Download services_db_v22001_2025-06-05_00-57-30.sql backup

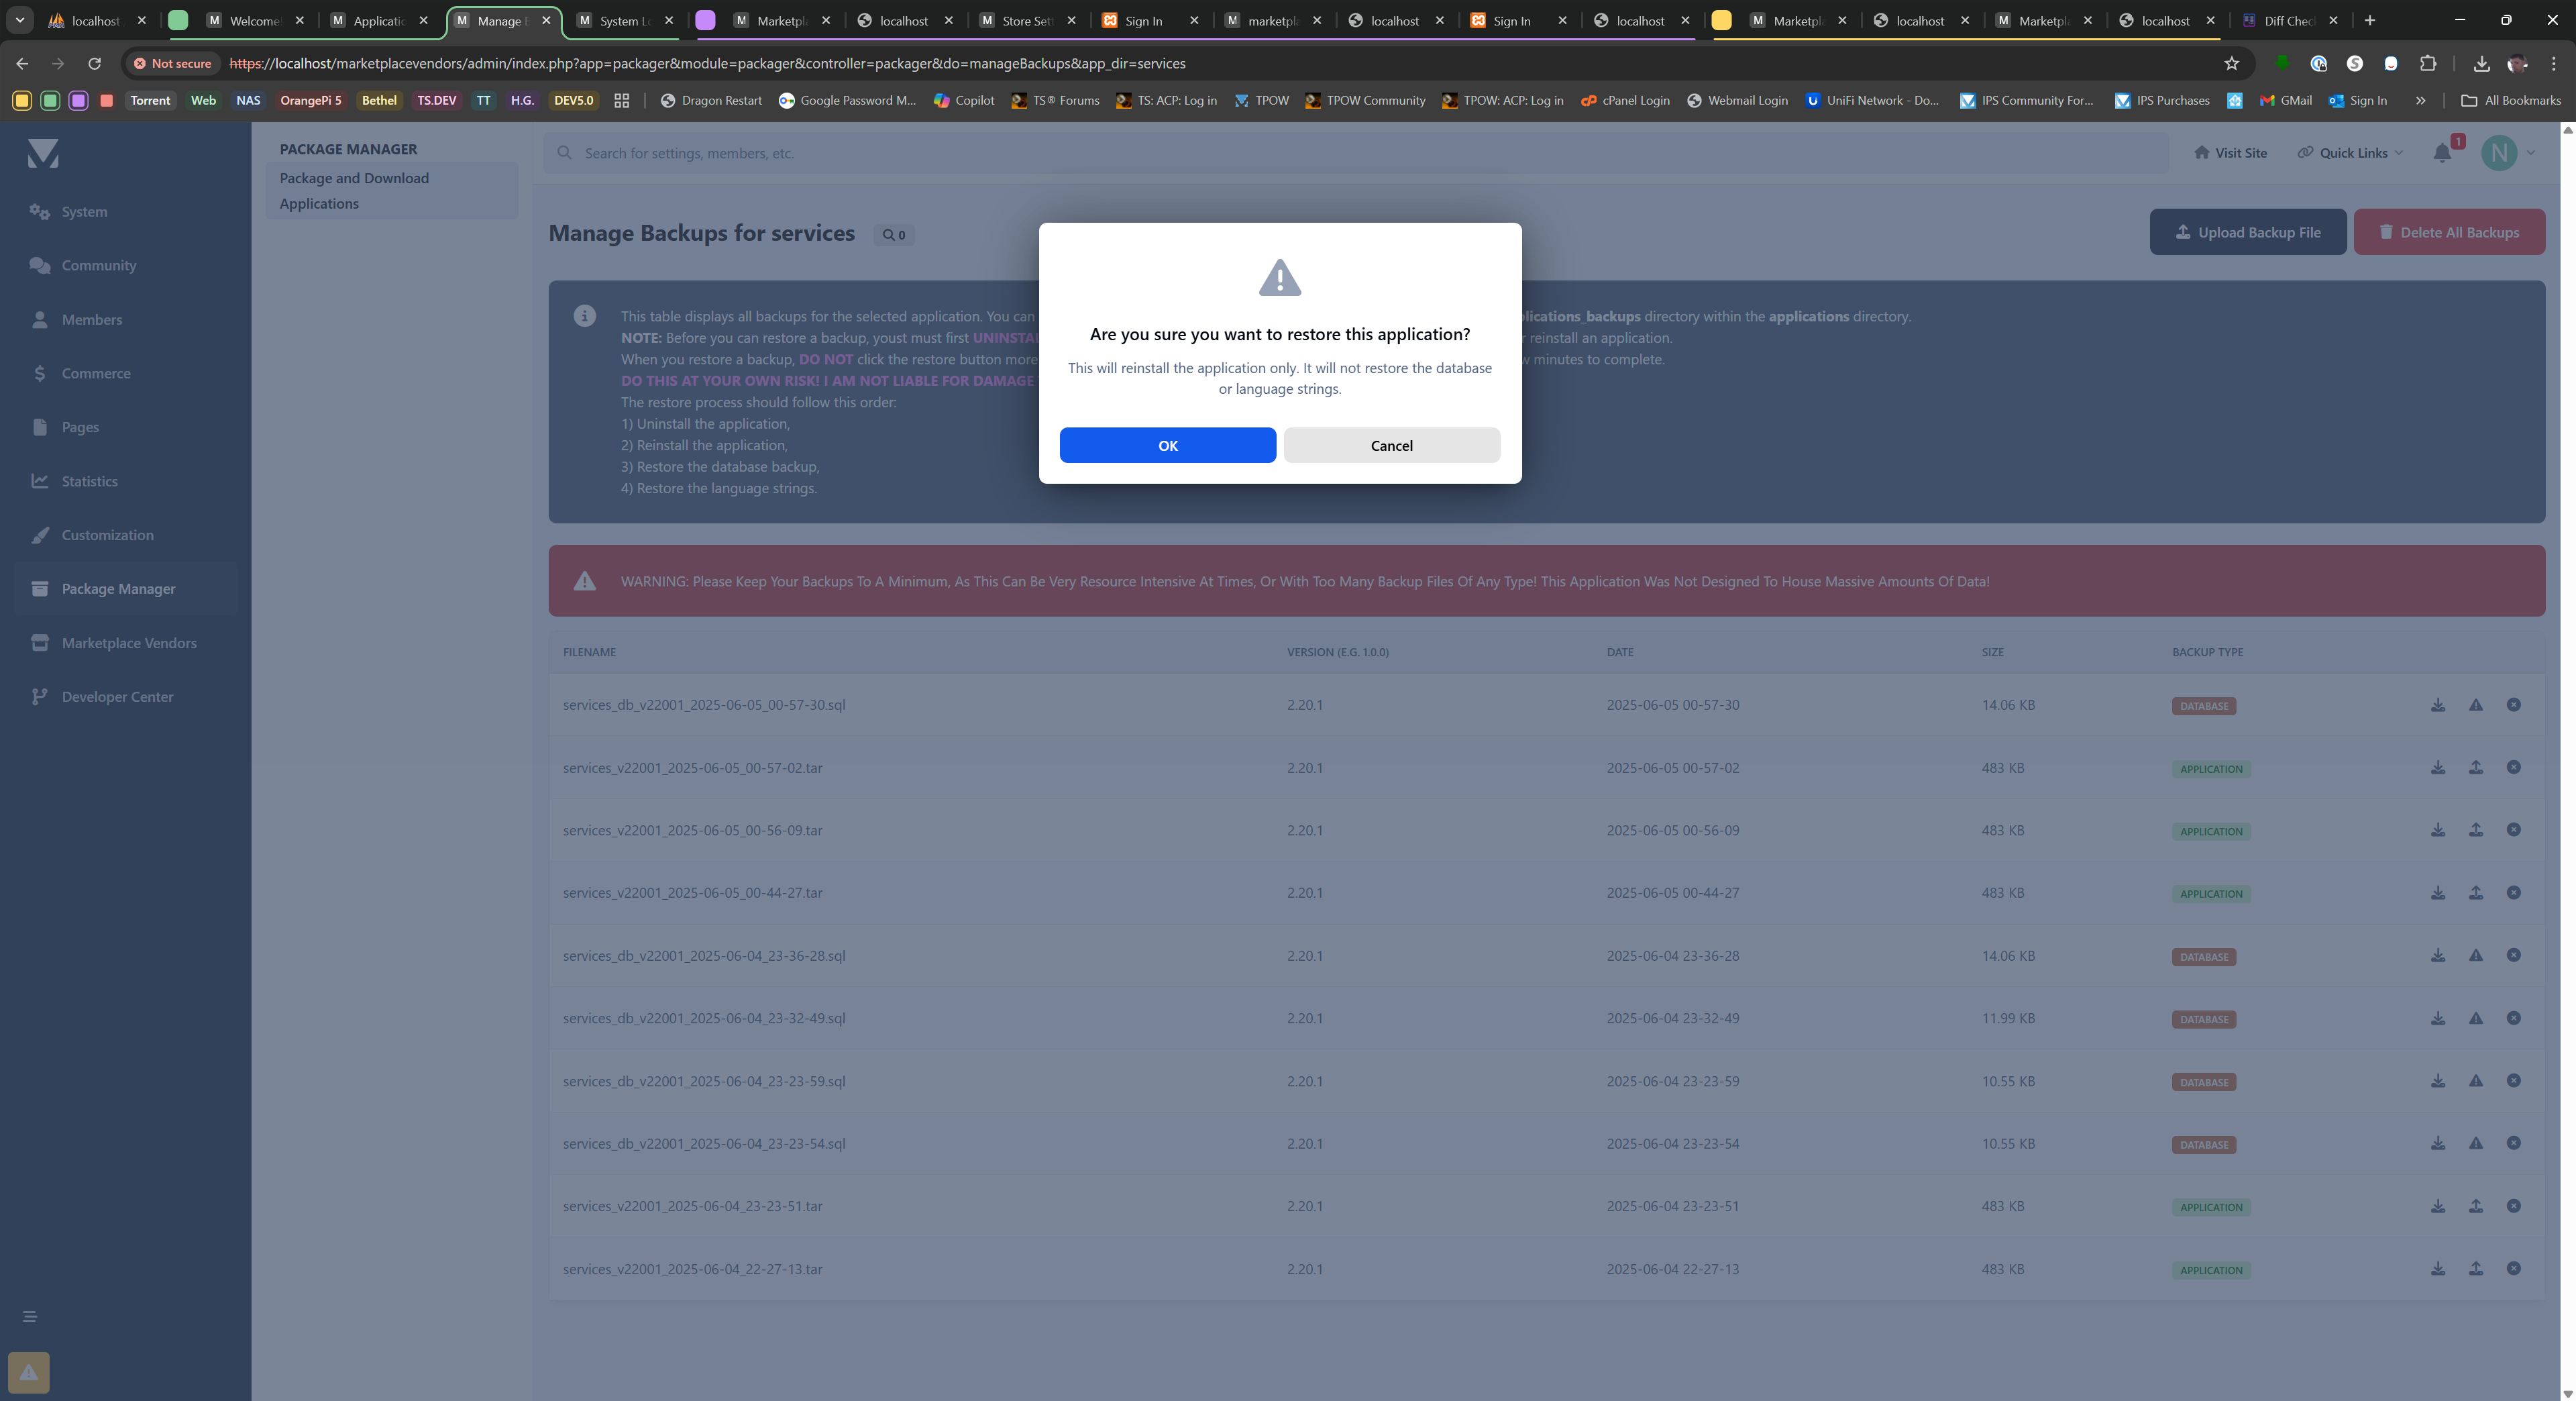[2438, 705]
